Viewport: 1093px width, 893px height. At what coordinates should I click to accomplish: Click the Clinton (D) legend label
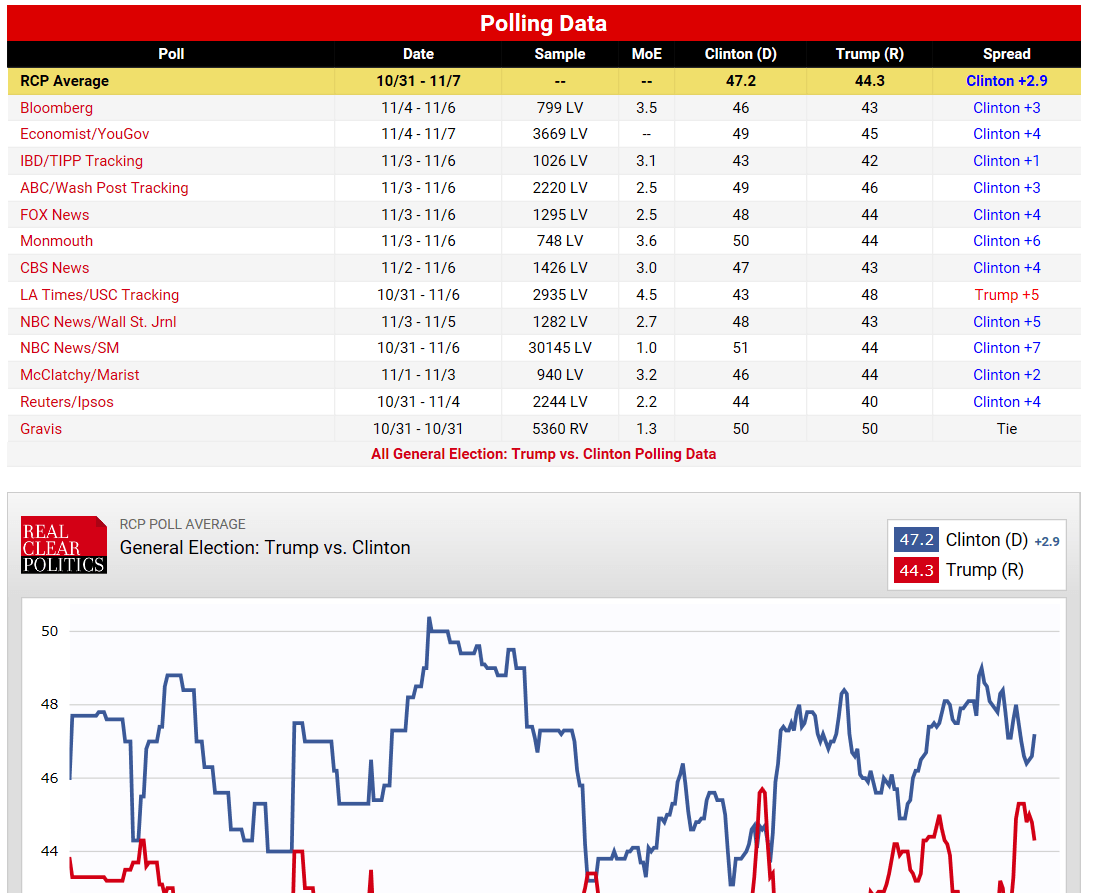pyautogui.click(x=986, y=540)
